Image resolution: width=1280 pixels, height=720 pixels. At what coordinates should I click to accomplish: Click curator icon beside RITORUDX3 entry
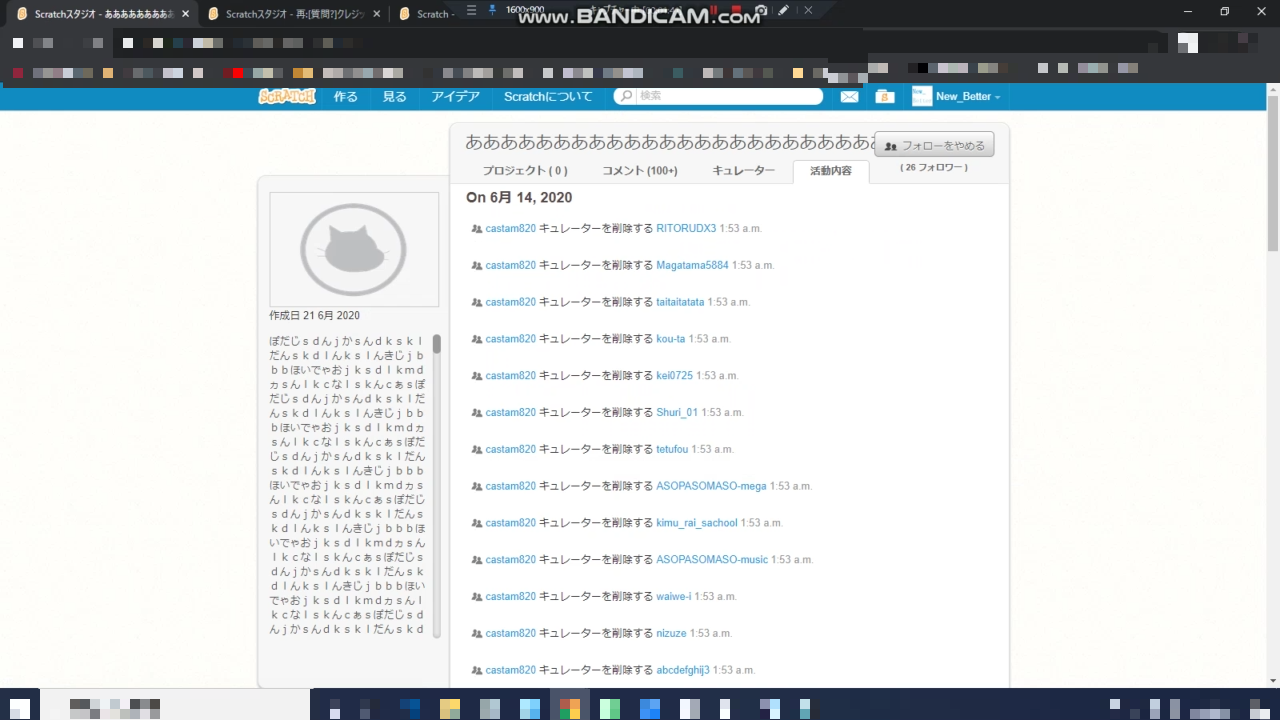[x=477, y=228]
